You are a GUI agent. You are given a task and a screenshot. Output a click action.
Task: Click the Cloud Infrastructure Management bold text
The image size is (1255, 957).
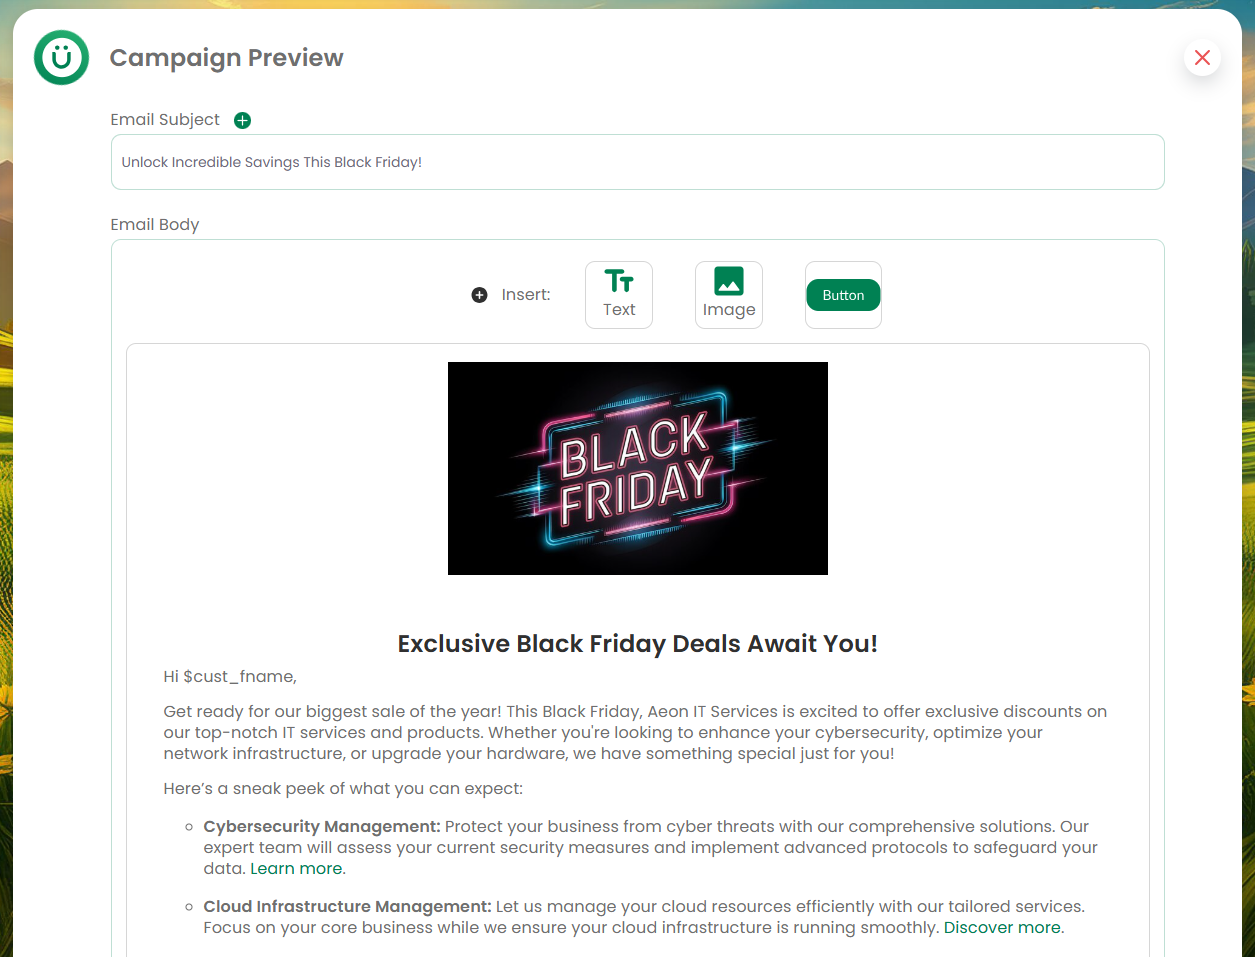tap(347, 907)
